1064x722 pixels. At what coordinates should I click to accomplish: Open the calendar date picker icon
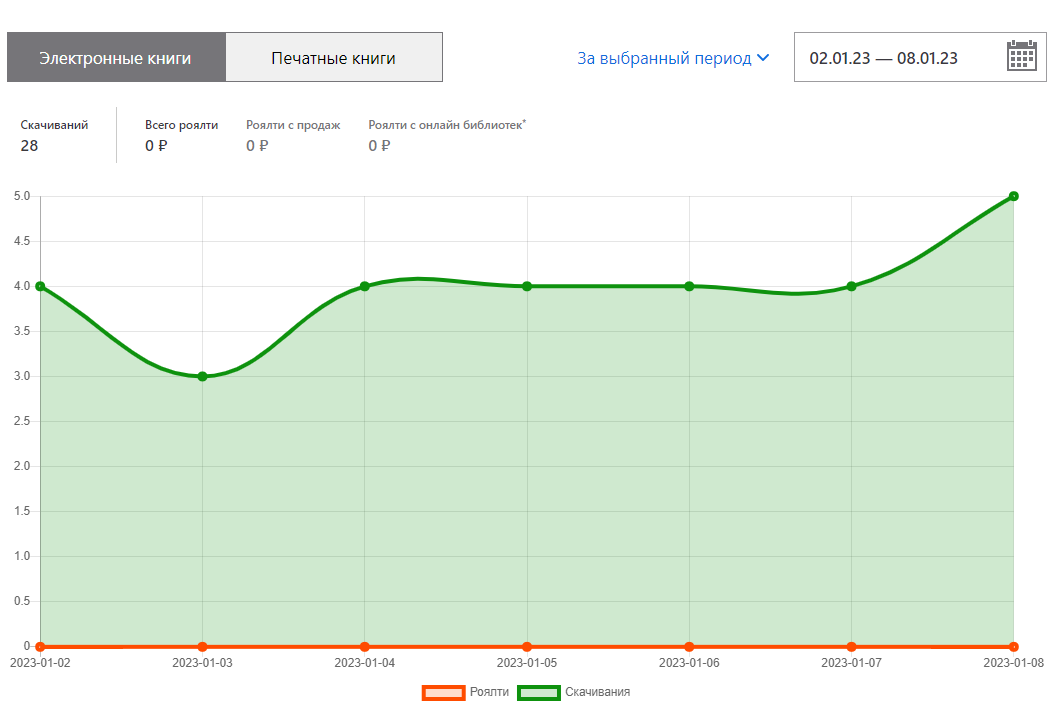[1021, 56]
